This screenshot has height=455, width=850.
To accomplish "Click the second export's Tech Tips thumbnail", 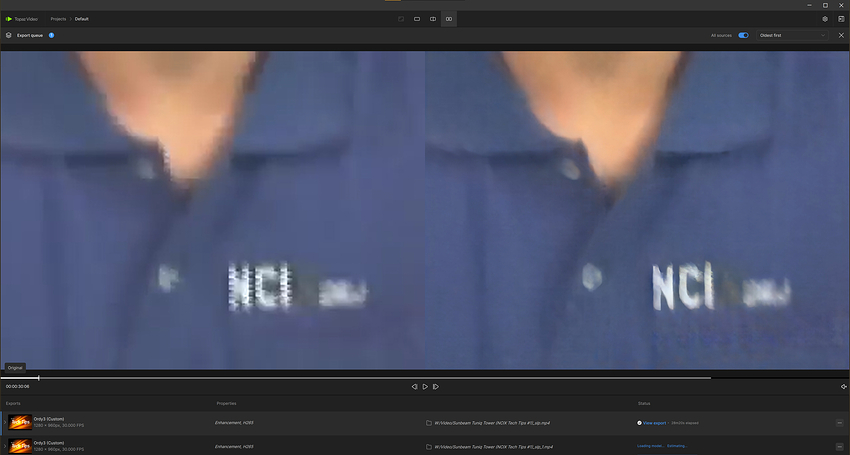I will coord(20,446).
